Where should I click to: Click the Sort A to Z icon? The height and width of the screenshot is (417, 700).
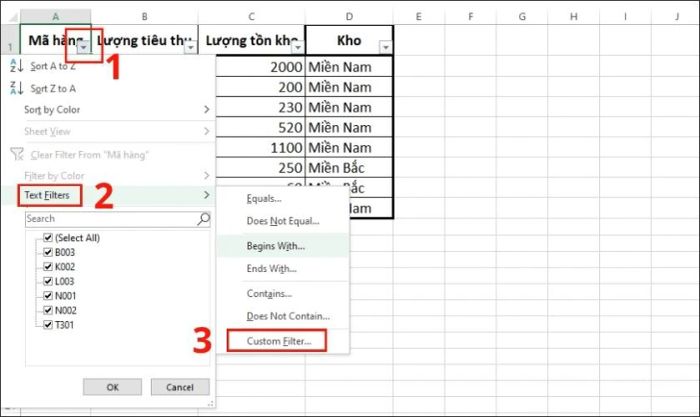click(17, 66)
